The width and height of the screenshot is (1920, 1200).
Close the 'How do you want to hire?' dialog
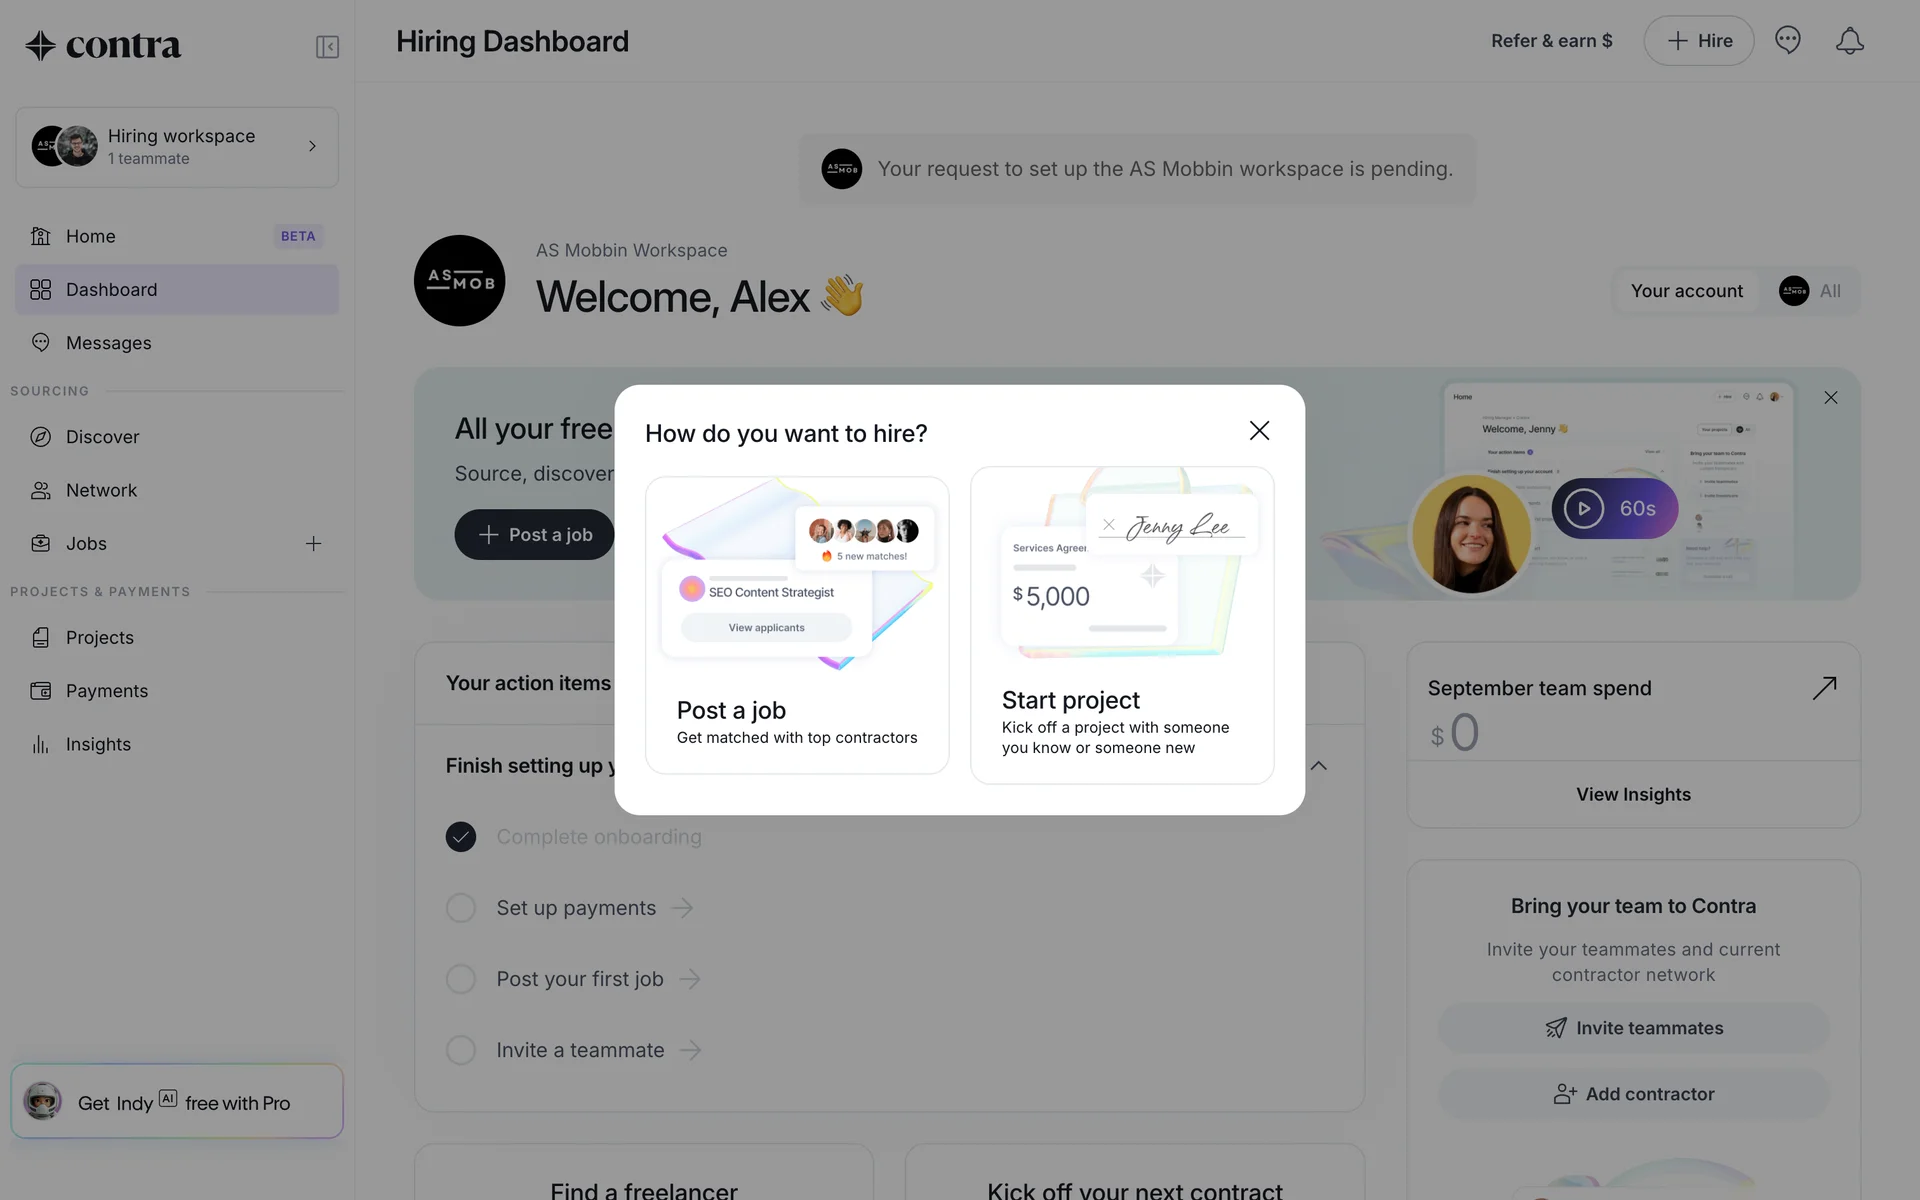(1259, 430)
